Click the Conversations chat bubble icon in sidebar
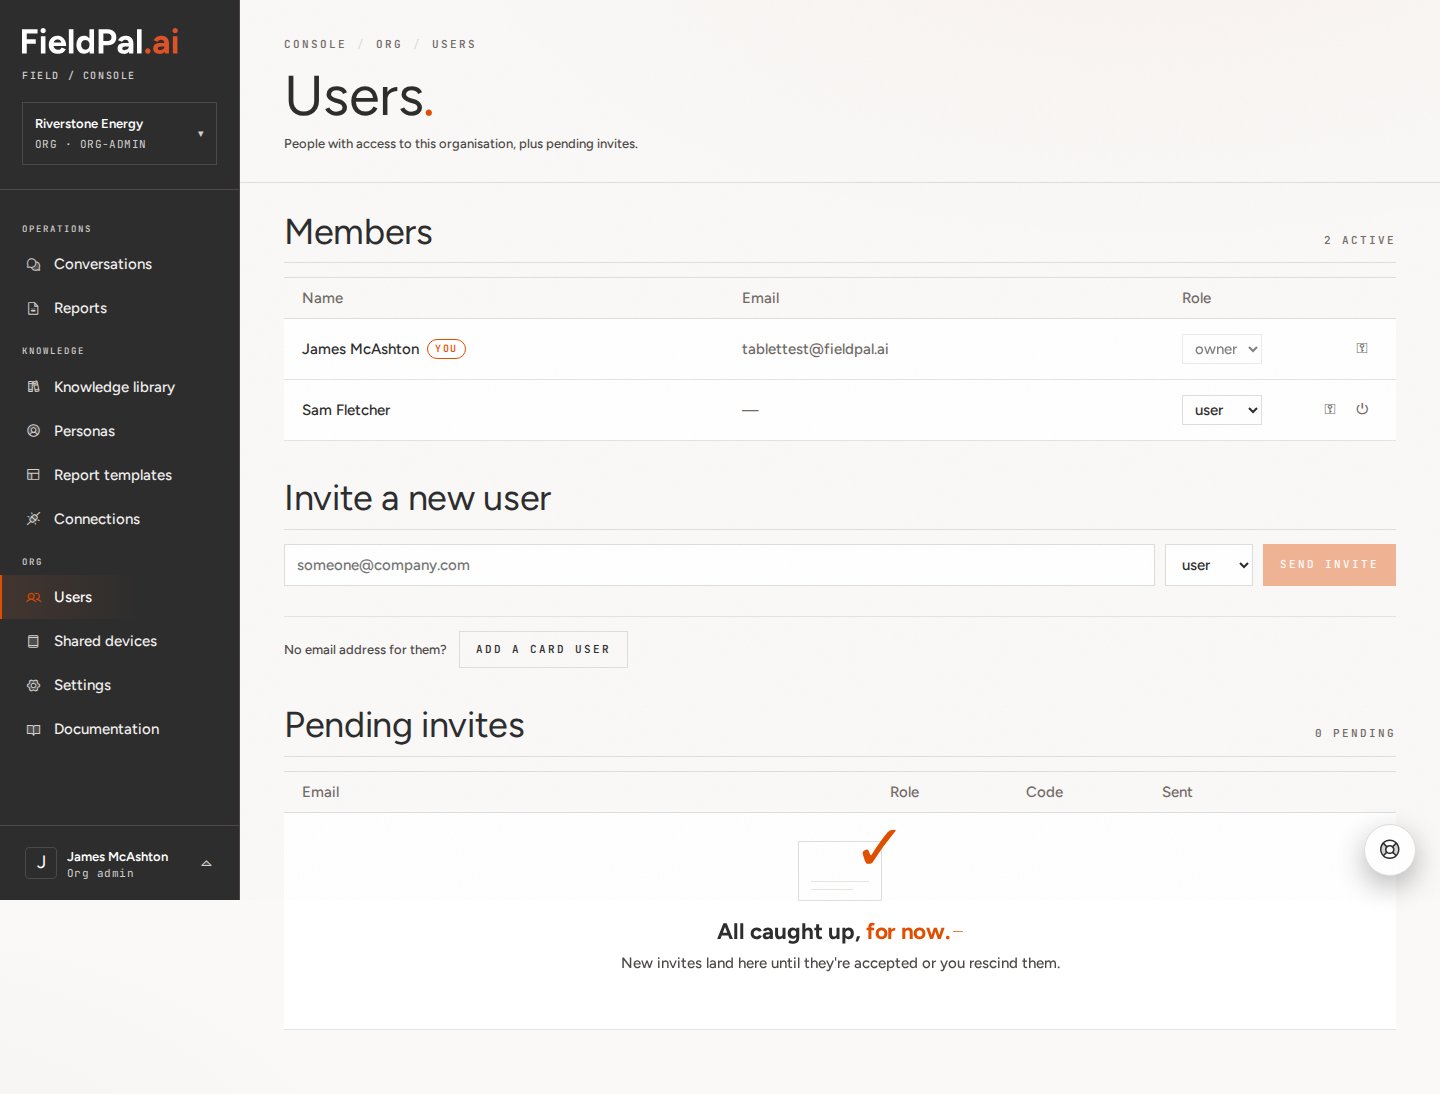The width and height of the screenshot is (1440, 1094). (33, 264)
